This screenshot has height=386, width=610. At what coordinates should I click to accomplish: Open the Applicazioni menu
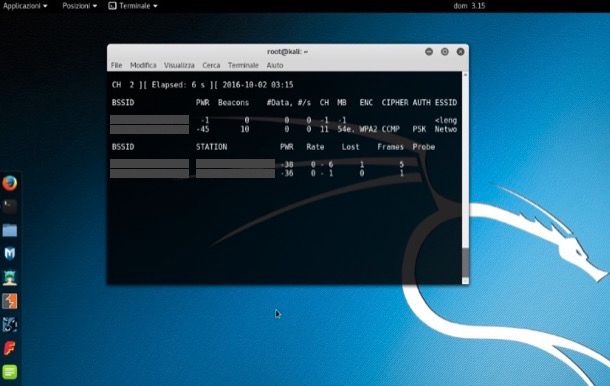(x=25, y=6)
